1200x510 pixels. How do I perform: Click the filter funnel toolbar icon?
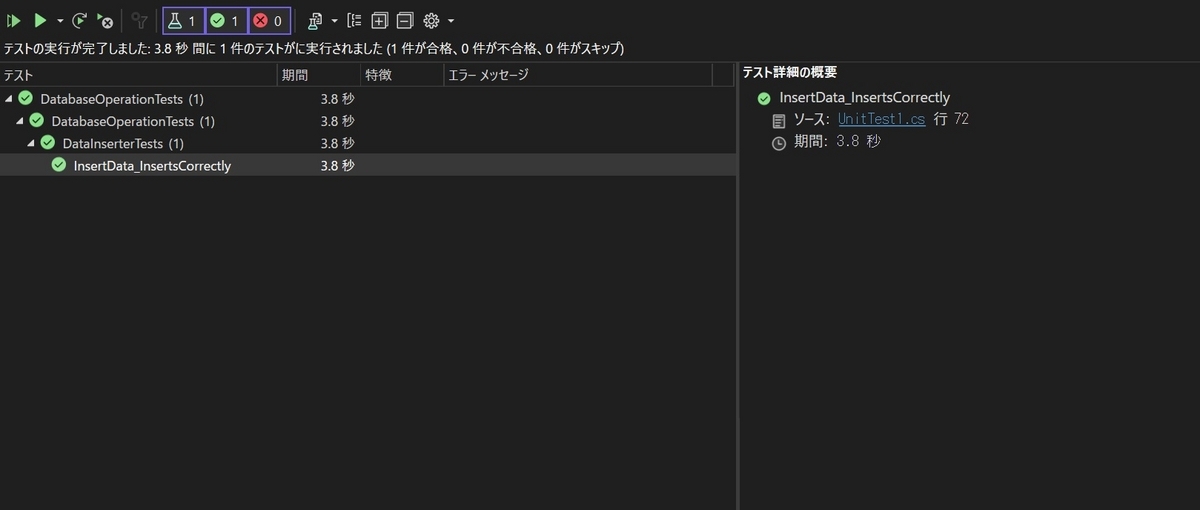(139, 20)
